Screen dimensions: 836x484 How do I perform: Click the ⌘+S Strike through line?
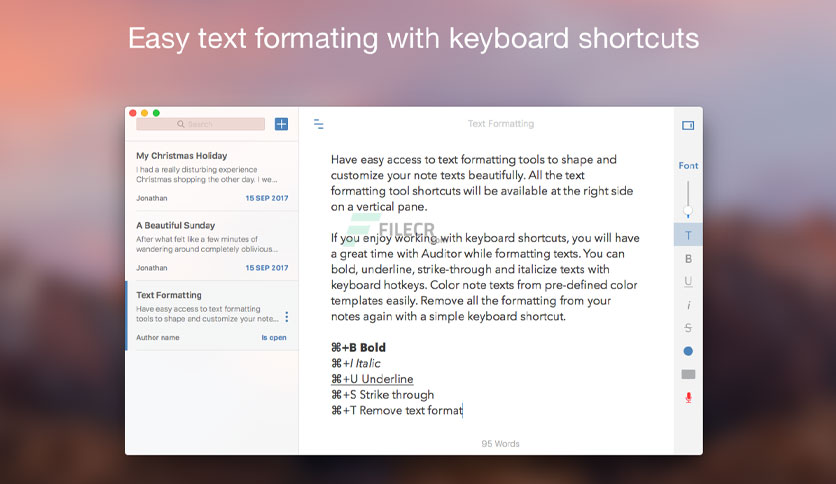382,395
